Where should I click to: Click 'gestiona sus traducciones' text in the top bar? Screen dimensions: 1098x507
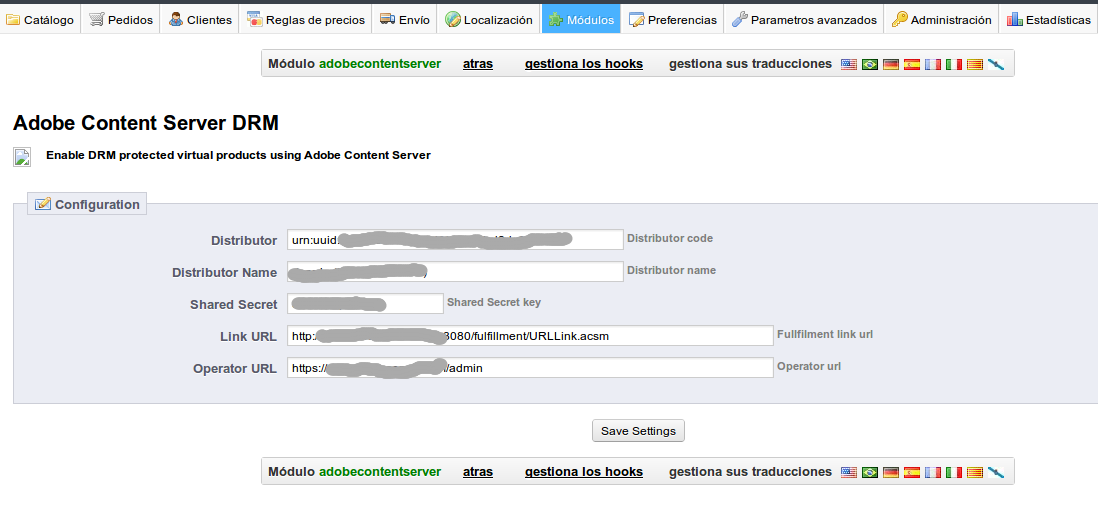coord(750,64)
